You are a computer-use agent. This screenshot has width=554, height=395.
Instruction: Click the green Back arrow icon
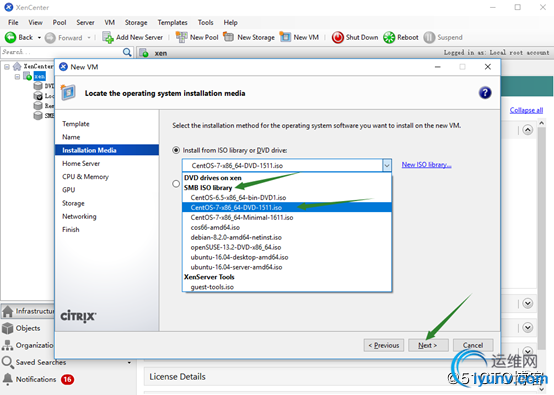[x=10, y=37]
